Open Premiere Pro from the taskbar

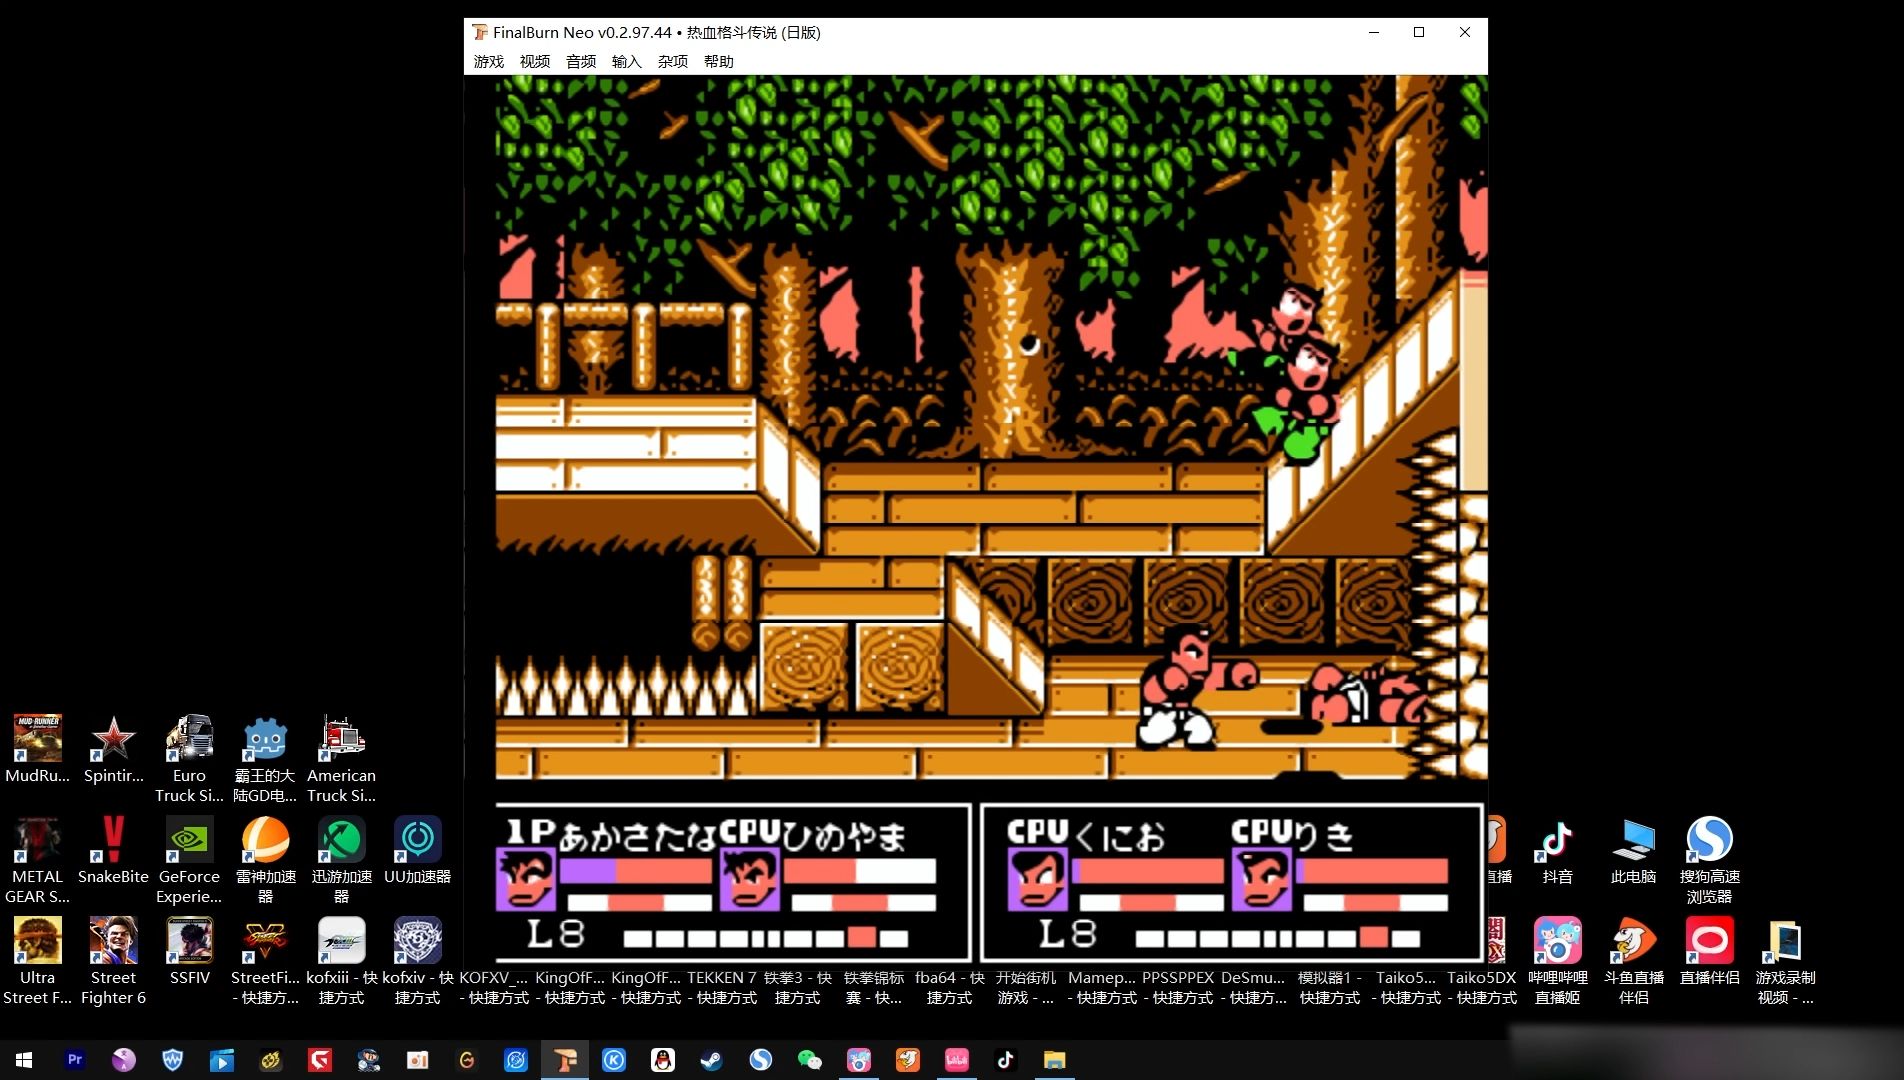pyautogui.click(x=74, y=1060)
